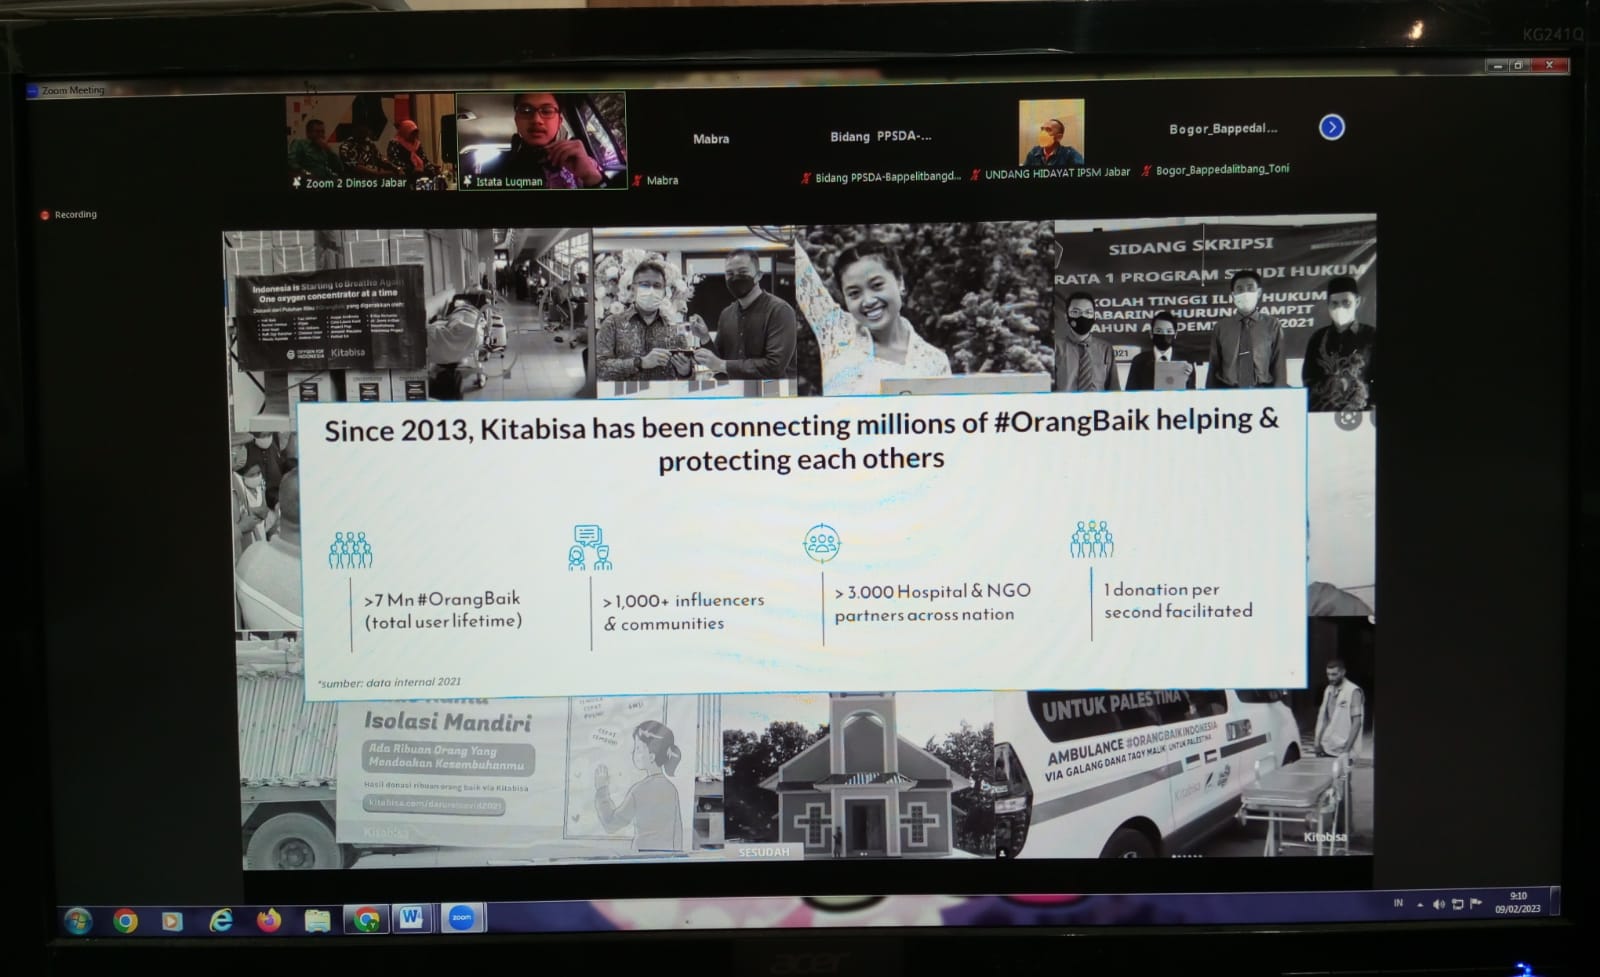Open File Explorer from the taskbar
1600x977 pixels.
coord(317,919)
